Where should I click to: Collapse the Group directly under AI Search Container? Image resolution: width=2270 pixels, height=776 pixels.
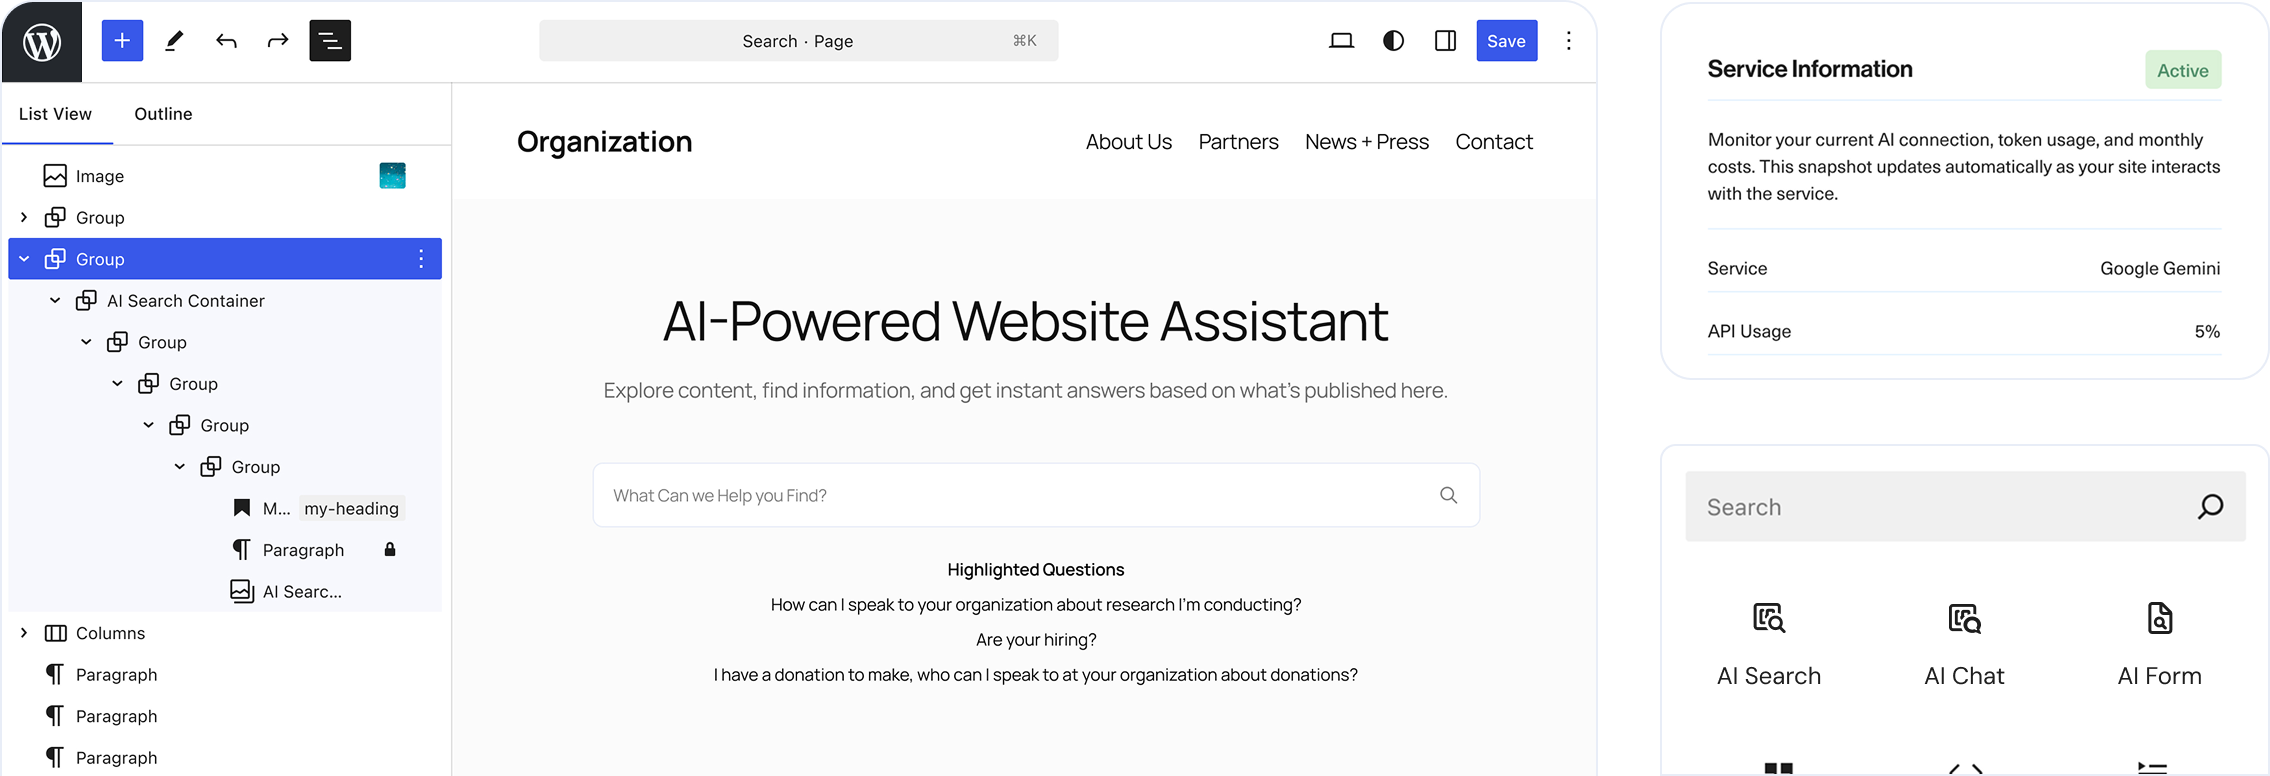pyautogui.click(x=86, y=342)
